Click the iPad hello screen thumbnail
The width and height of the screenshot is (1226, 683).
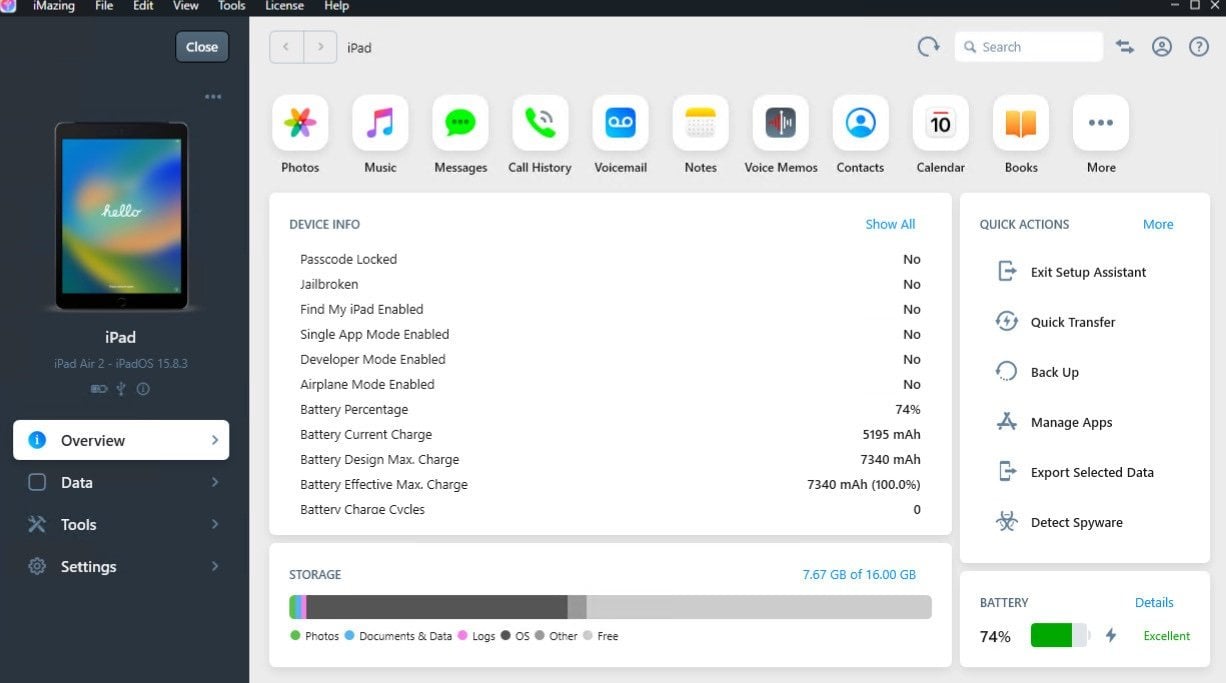(x=121, y=215)
